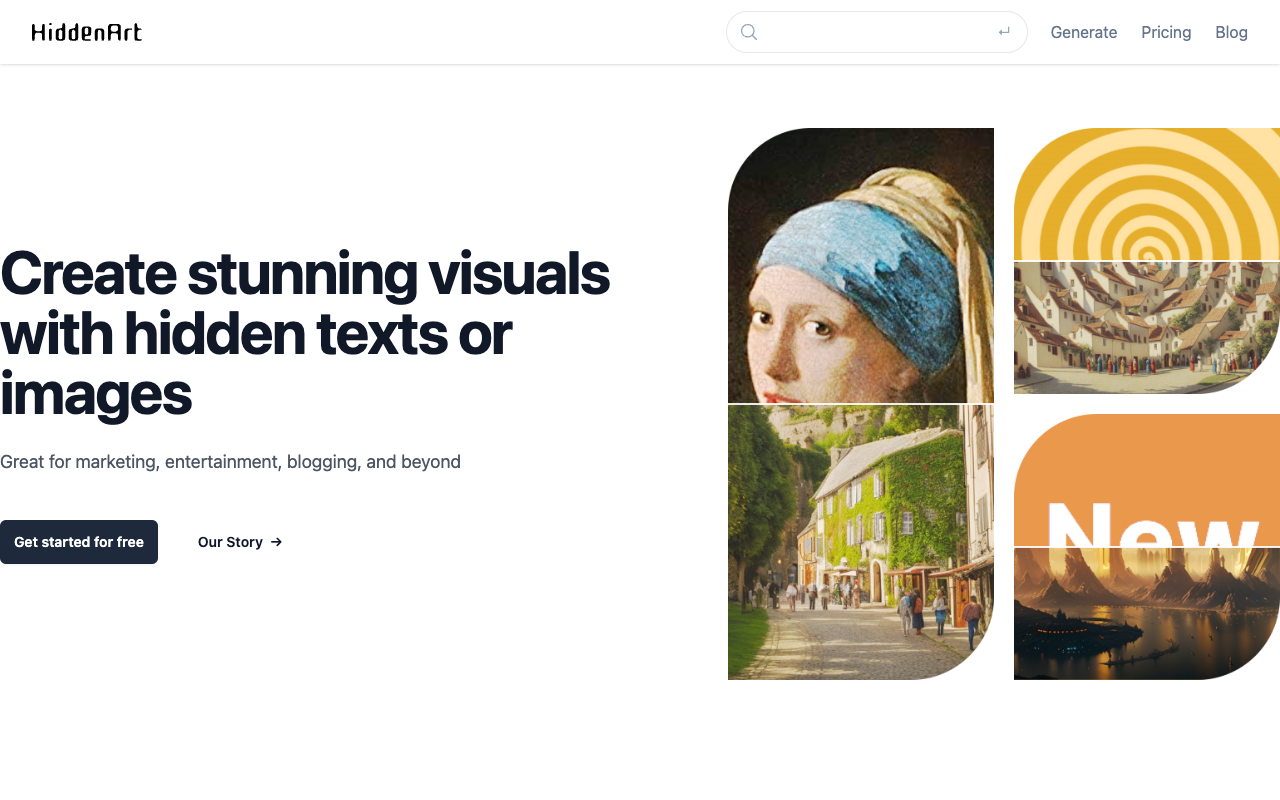Open the Our Story link
The width and height of the screenshot is (1280, 800).
(x=240, y=542)
